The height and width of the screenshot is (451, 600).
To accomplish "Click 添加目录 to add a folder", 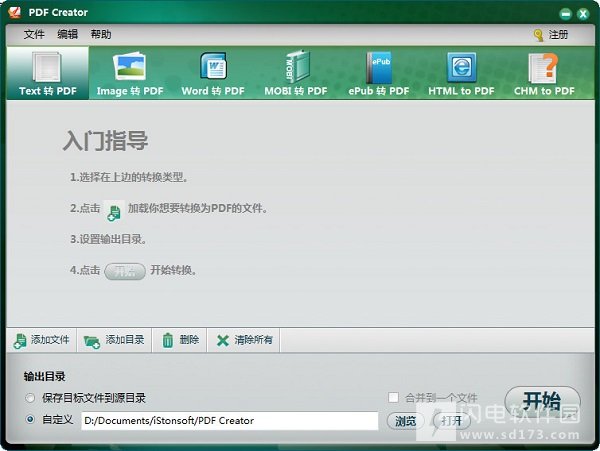I will tap(114, 340).
